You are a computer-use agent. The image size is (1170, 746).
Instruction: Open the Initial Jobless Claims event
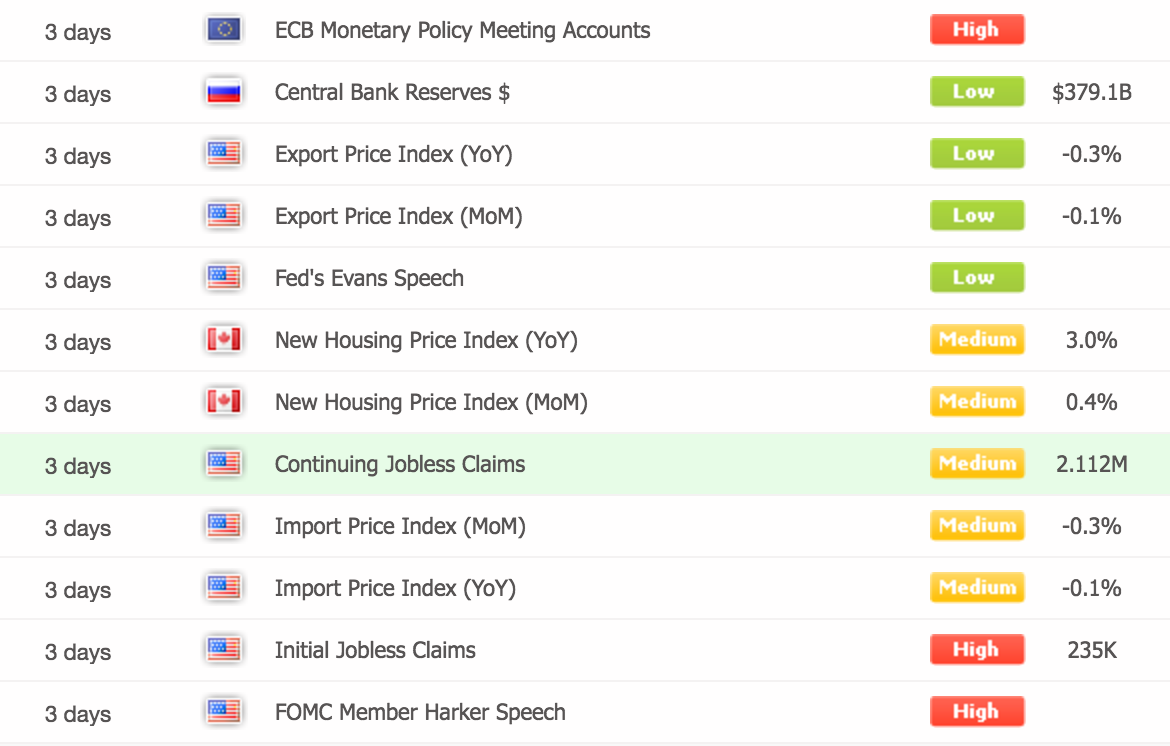click(x=375, y=650)
